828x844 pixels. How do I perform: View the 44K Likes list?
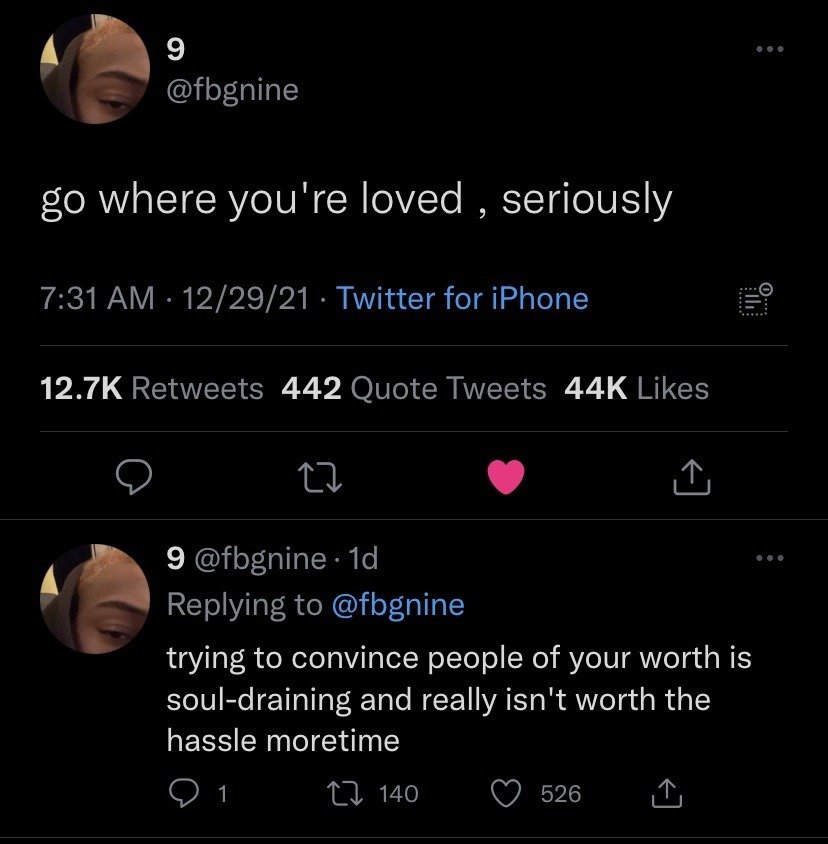point(636,388)
